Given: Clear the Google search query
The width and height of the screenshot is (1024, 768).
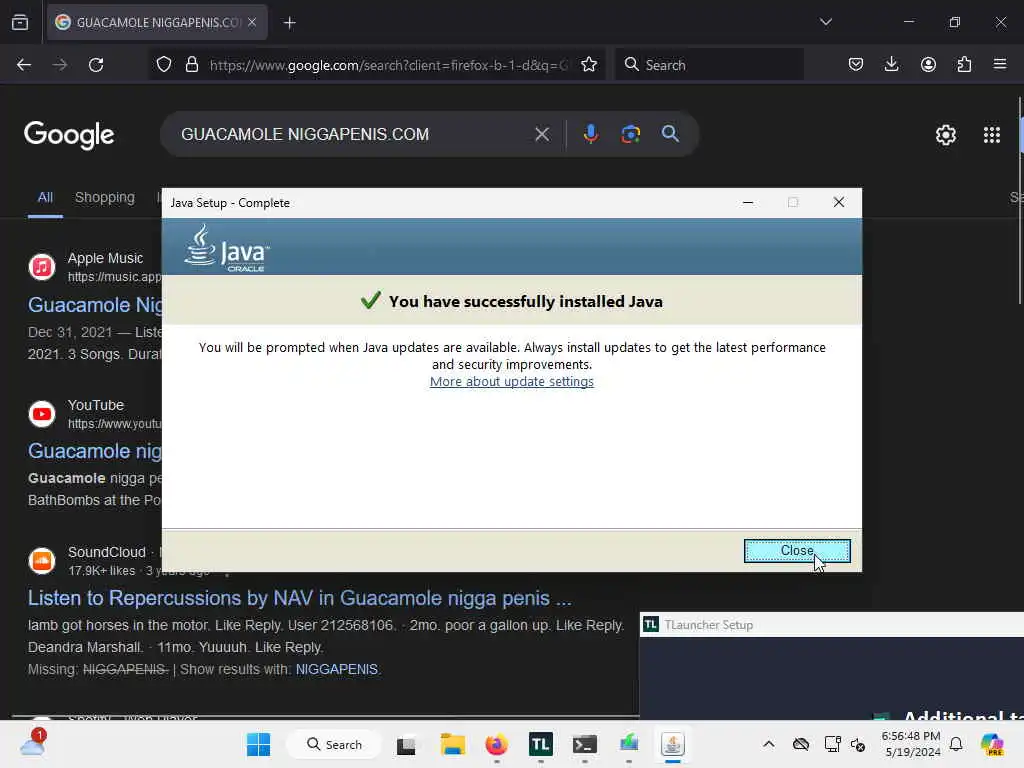Looking at the screenshot, I should (x=542, y=134).
